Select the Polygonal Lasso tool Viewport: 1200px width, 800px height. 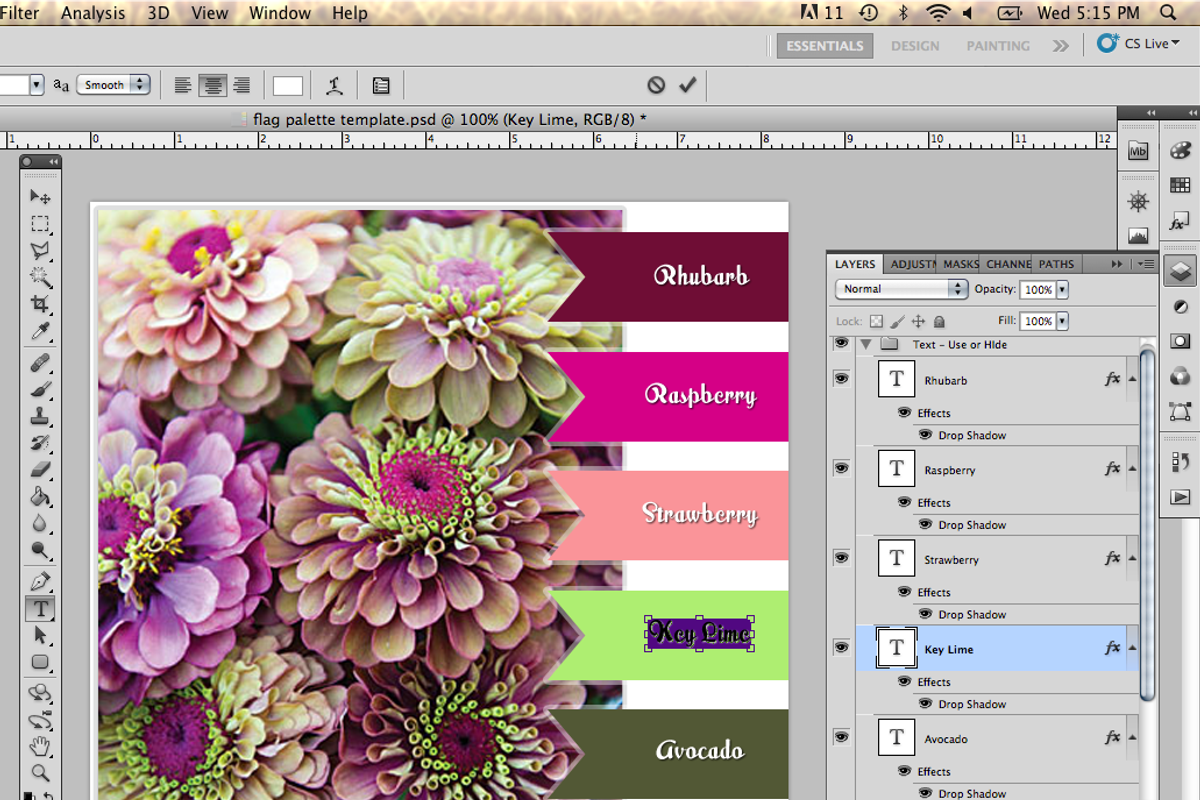[41, 250]
